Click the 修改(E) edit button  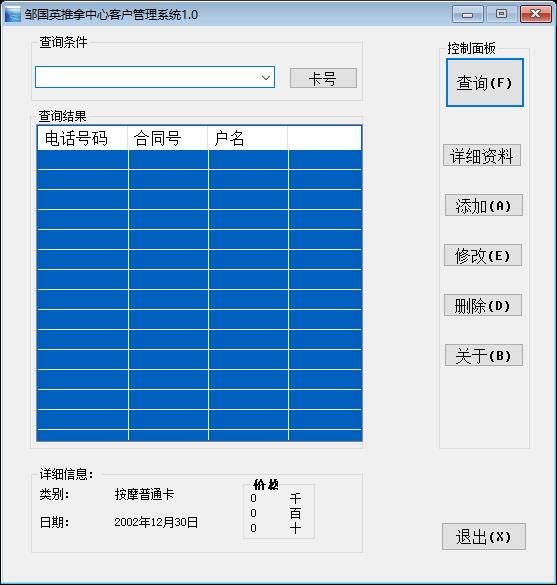click(x=483, y=255)
